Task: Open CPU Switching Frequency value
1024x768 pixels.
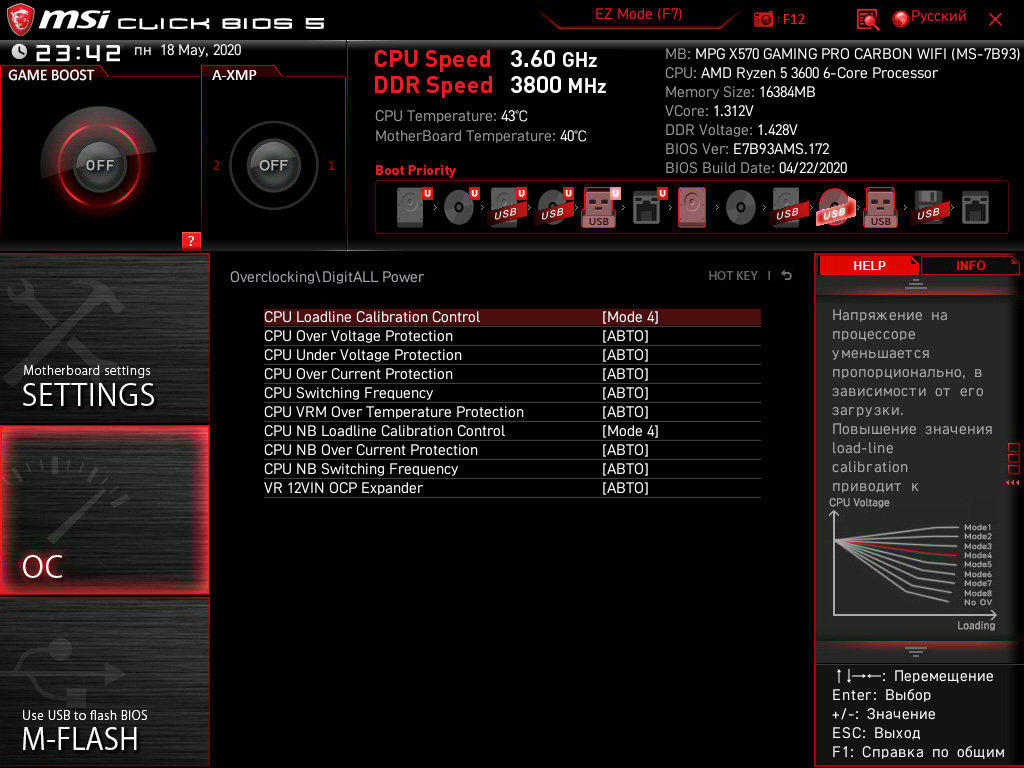Action: tap(625, 392)
